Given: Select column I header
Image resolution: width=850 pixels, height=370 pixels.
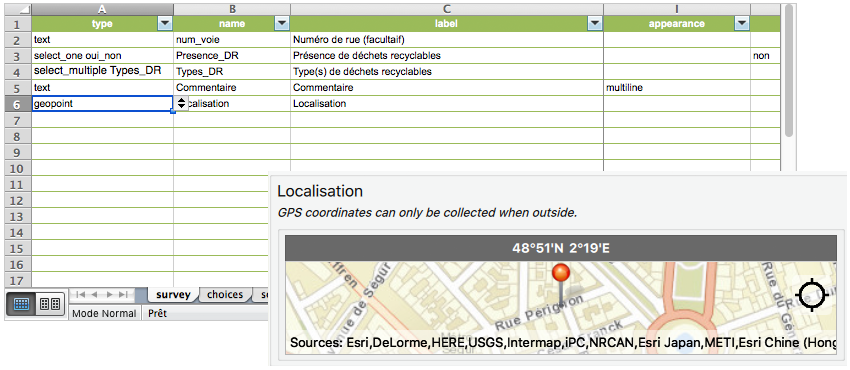Looking at the screenshot, I should 677,9.
